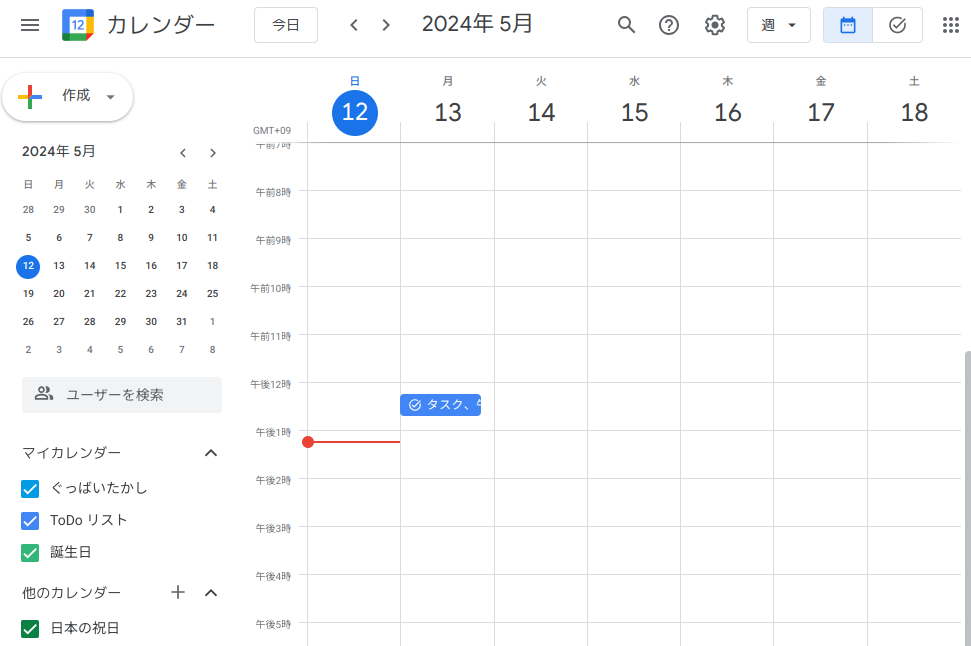Viewport: 971px width, 646px height.
Task: Click the people icon in user search
Action: [x=43, y=394]
